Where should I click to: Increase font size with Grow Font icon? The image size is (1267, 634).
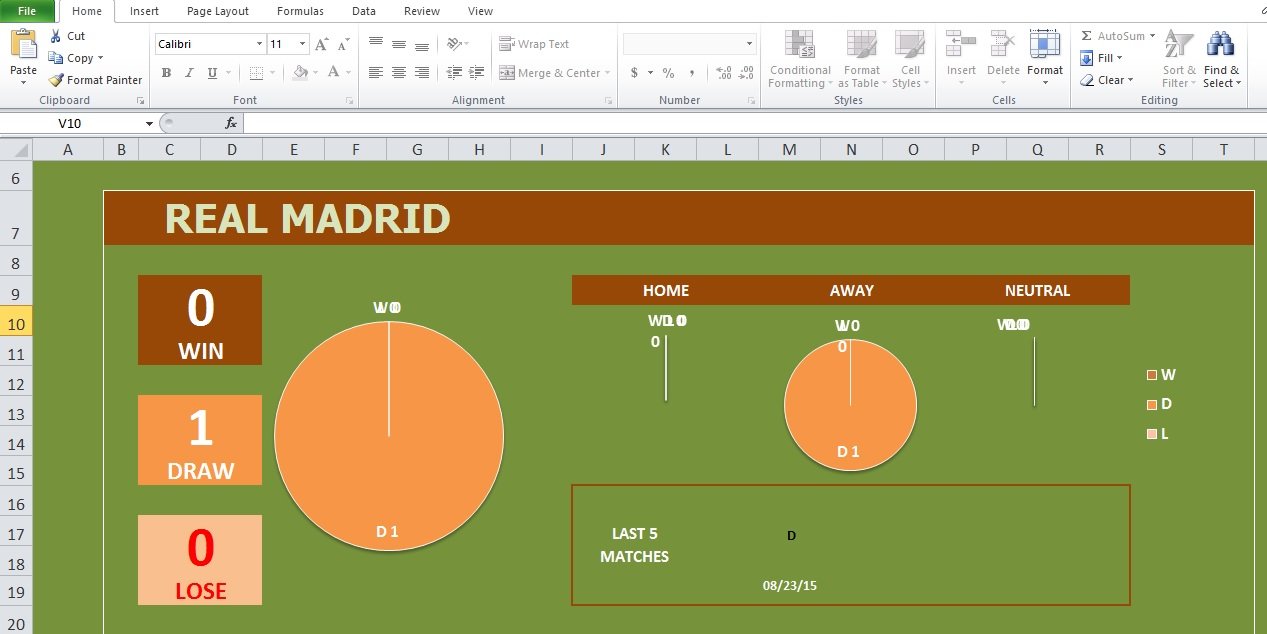[322, 44]
